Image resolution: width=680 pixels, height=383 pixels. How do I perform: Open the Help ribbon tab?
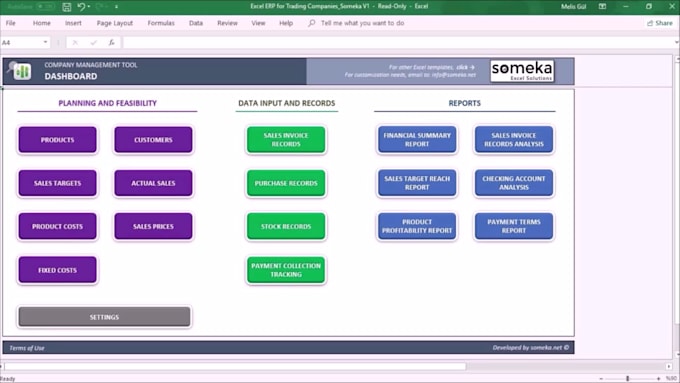[286, 23]
